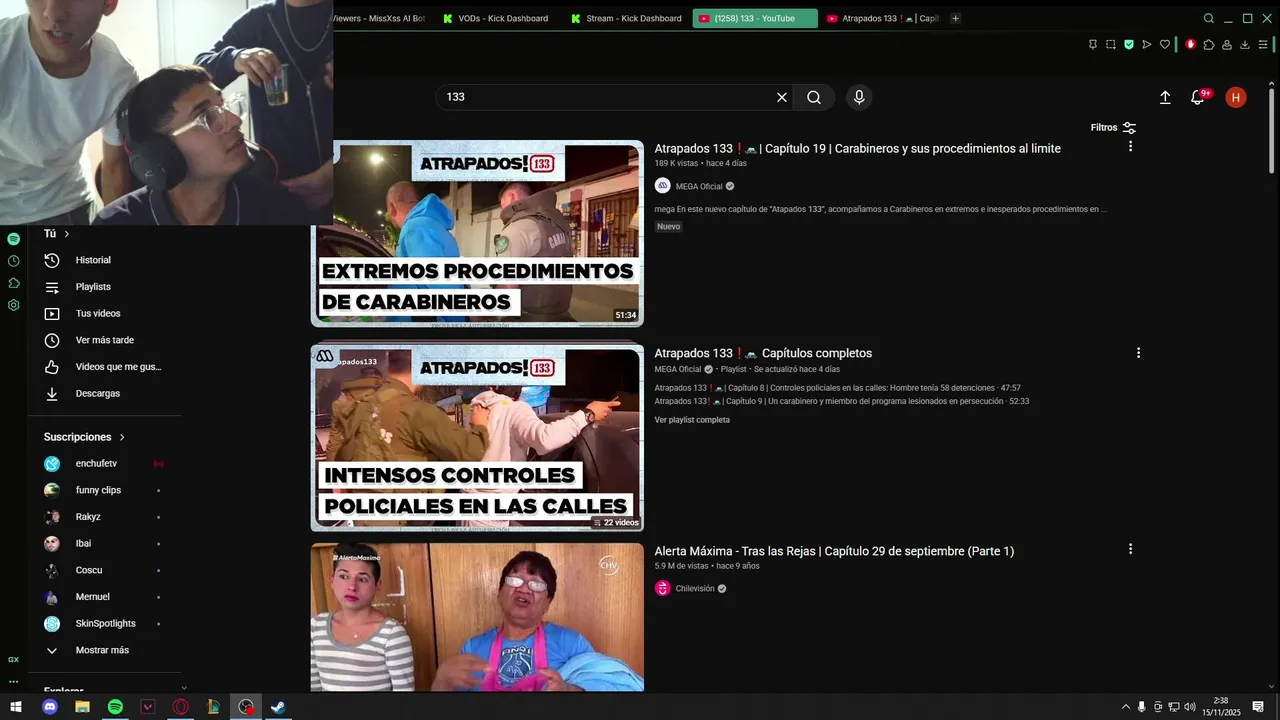Click the Opera send/flow arrow icon
This screenshot has width=1280, height=720.
tap(1147, 44)
